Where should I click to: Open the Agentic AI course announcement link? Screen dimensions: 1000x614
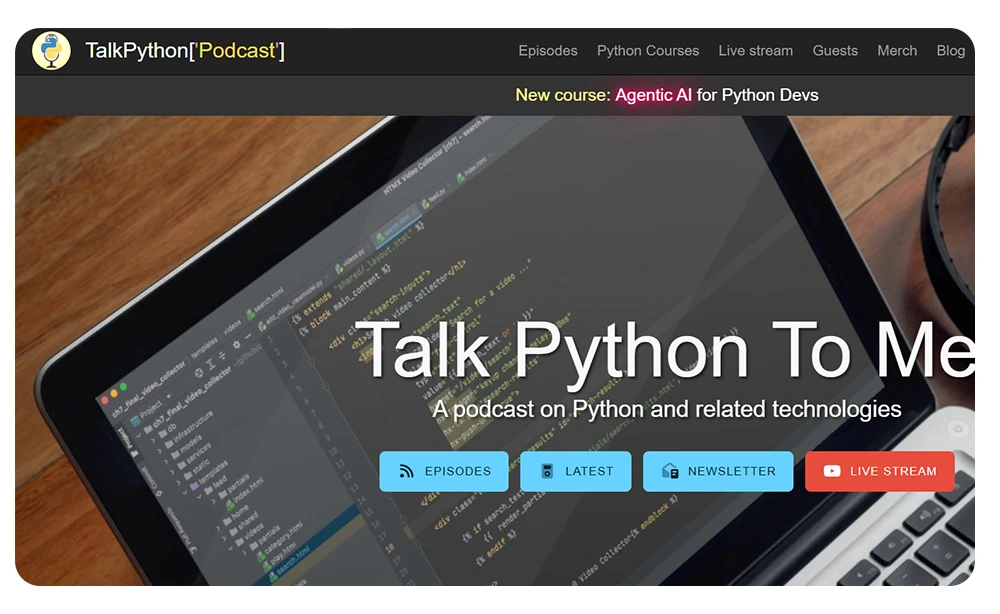[666, 95]
